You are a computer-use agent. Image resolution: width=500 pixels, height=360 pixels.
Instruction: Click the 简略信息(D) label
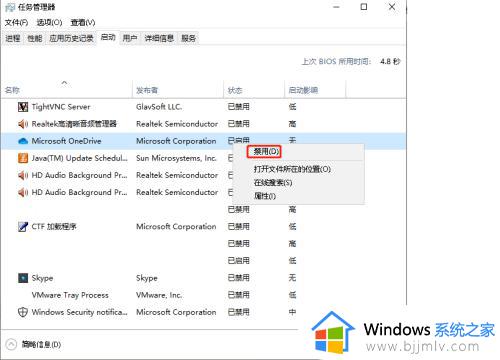point(41,344)
